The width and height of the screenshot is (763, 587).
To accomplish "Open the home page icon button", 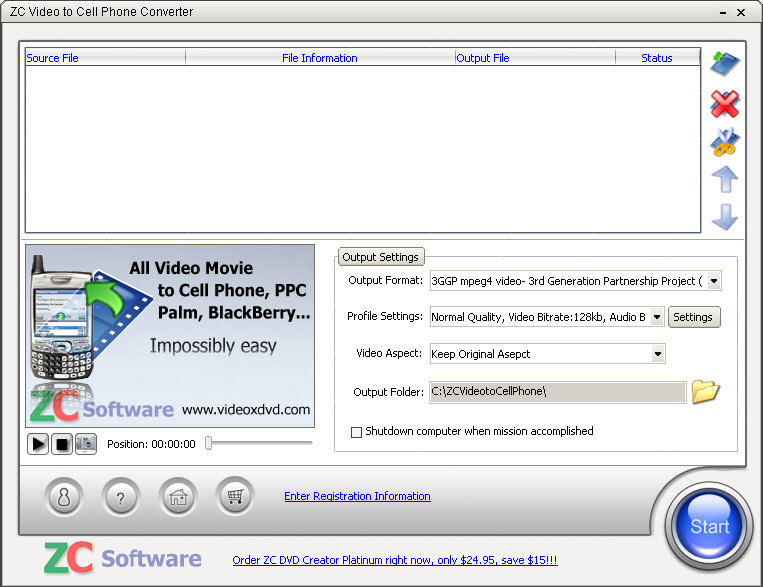I will [178, 497].
